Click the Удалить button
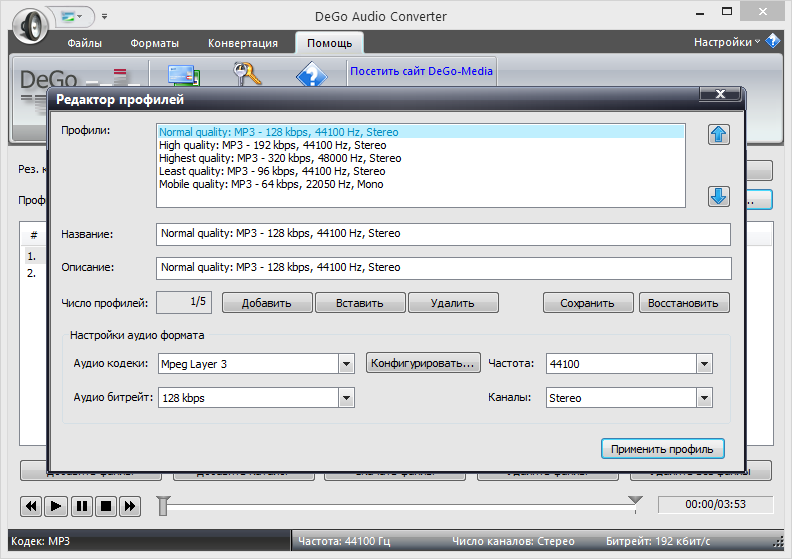The height and width of the screenshot is (559, 792). pyautogui.click(x=453, y=303)
